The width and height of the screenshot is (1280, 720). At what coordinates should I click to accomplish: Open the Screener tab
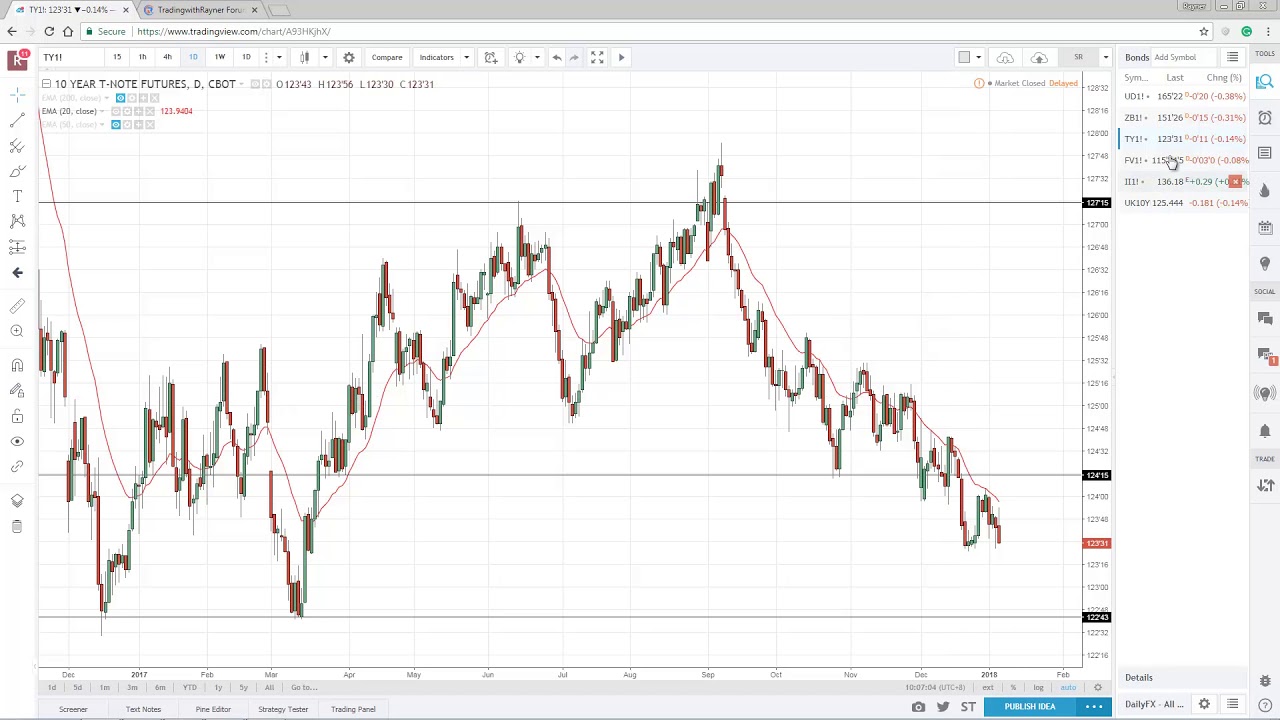[73, 709]
